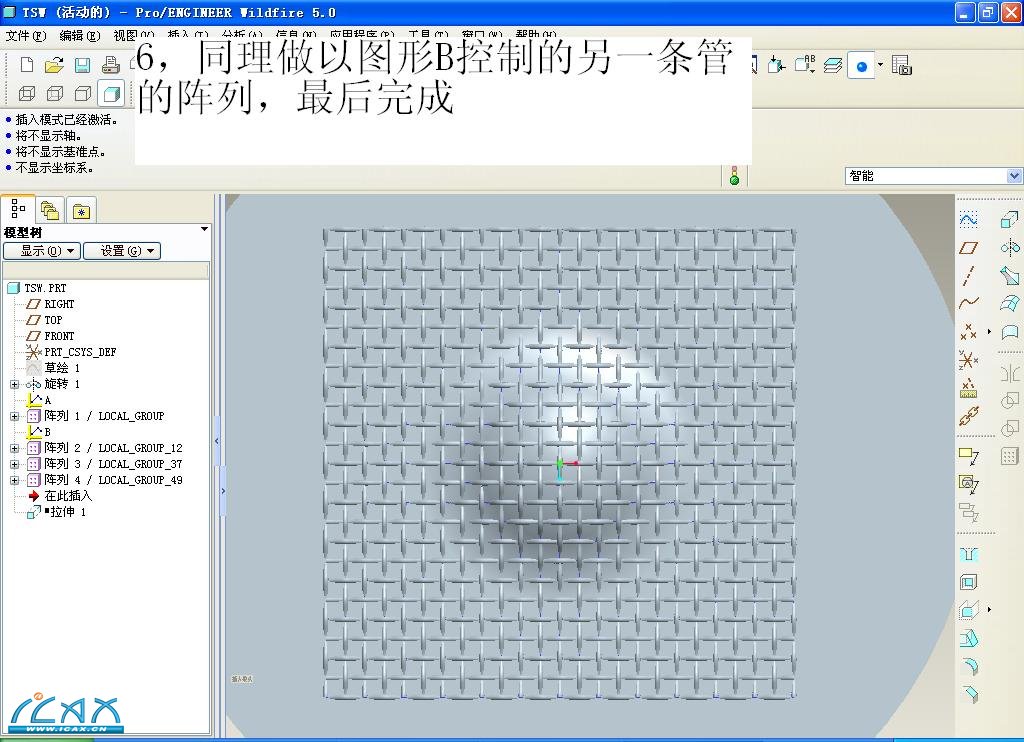Click the draft tool icon
Viewport: 1024px width, 742px height.
[968, 637]
